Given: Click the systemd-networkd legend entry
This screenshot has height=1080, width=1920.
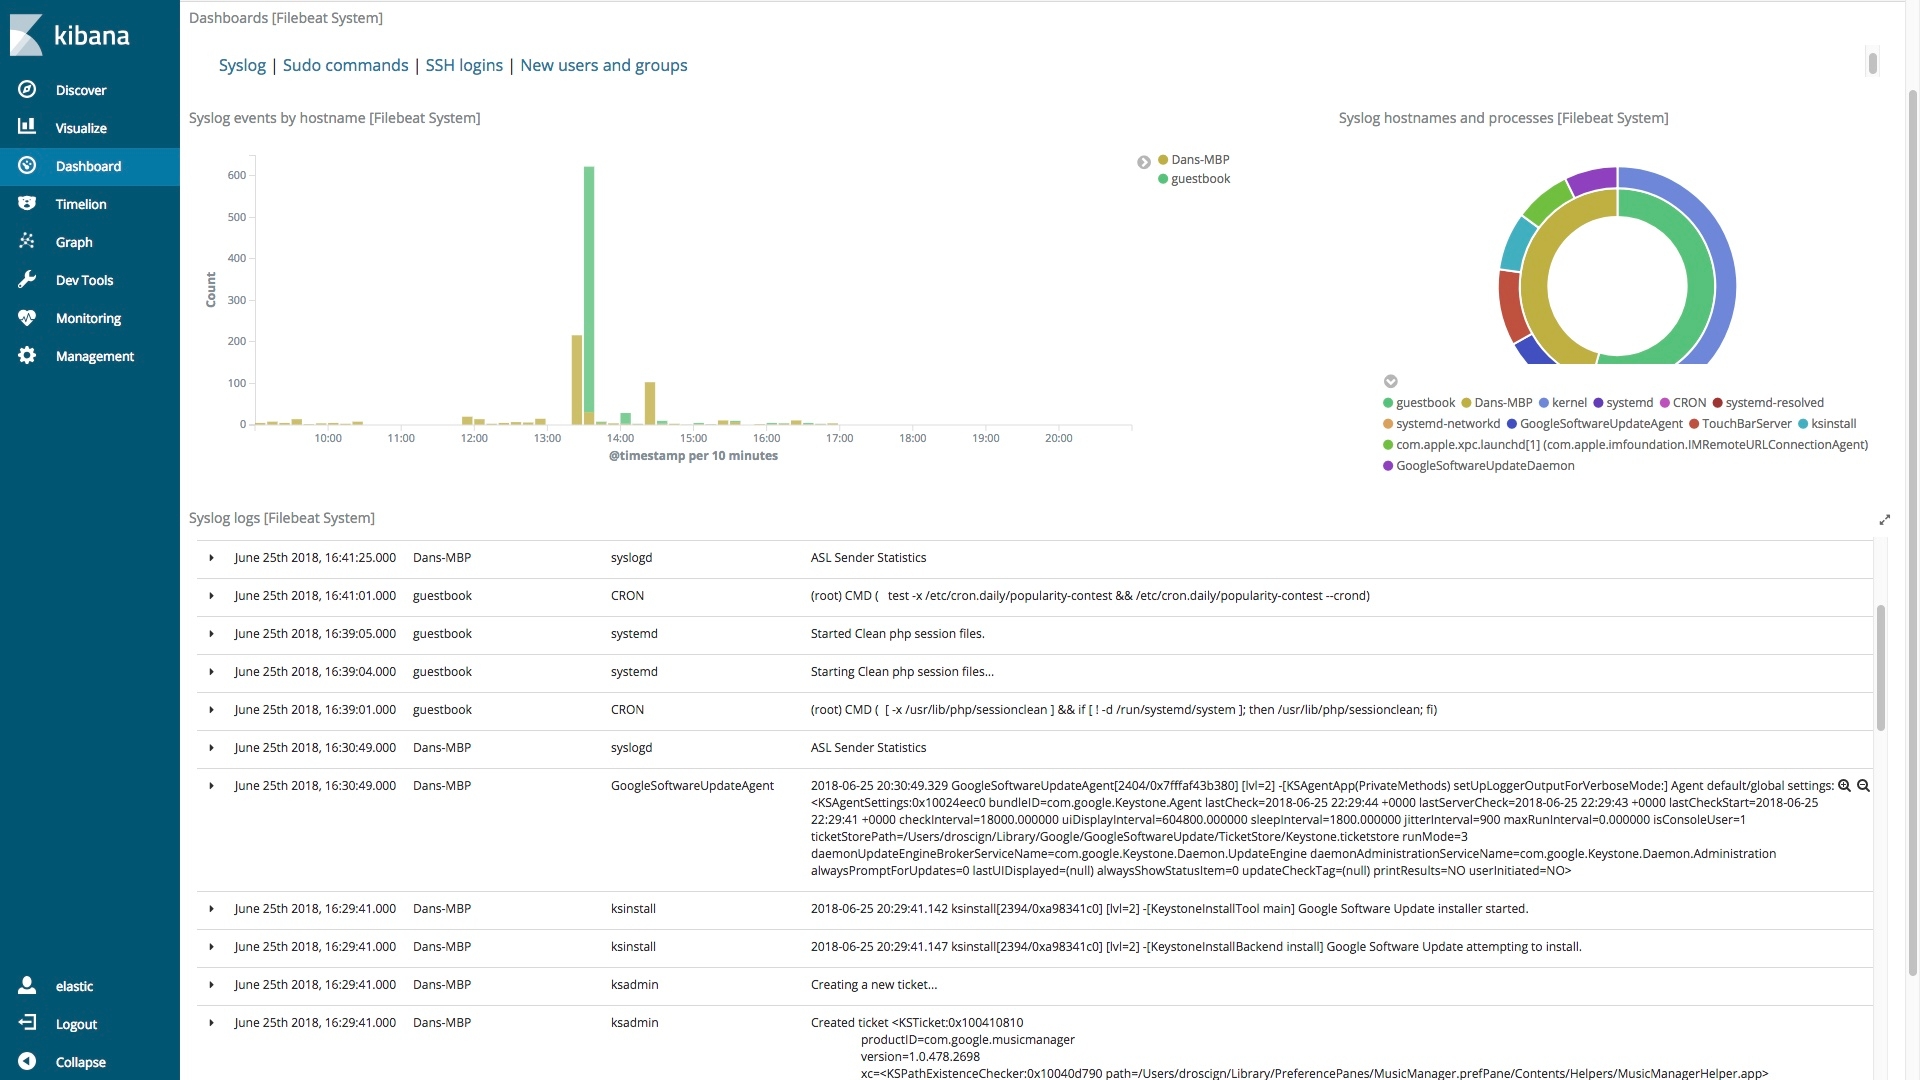Looking at the screenshot, I should pyautogui.click(x=1441, y=424).
